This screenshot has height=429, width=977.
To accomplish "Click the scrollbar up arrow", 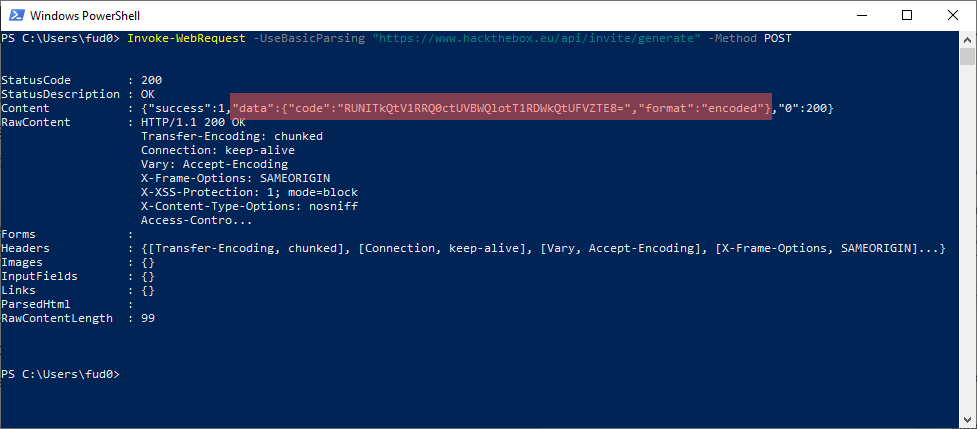I will click(x=968, y=38).
